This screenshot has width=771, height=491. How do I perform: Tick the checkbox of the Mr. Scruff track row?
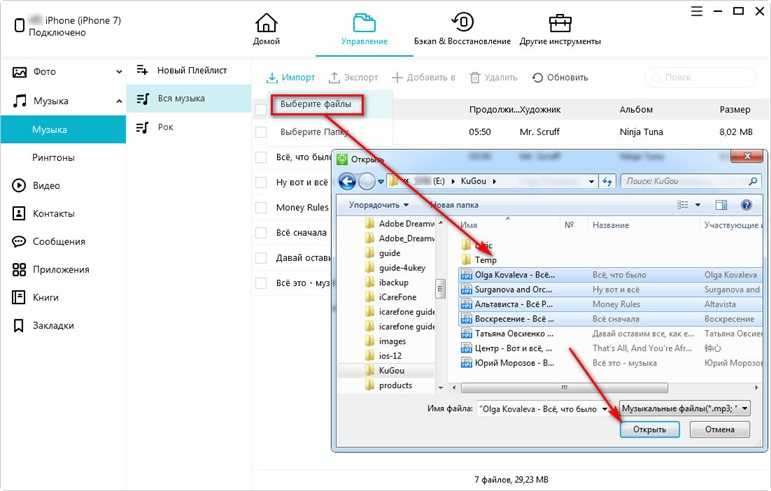(x=261, y=132)
